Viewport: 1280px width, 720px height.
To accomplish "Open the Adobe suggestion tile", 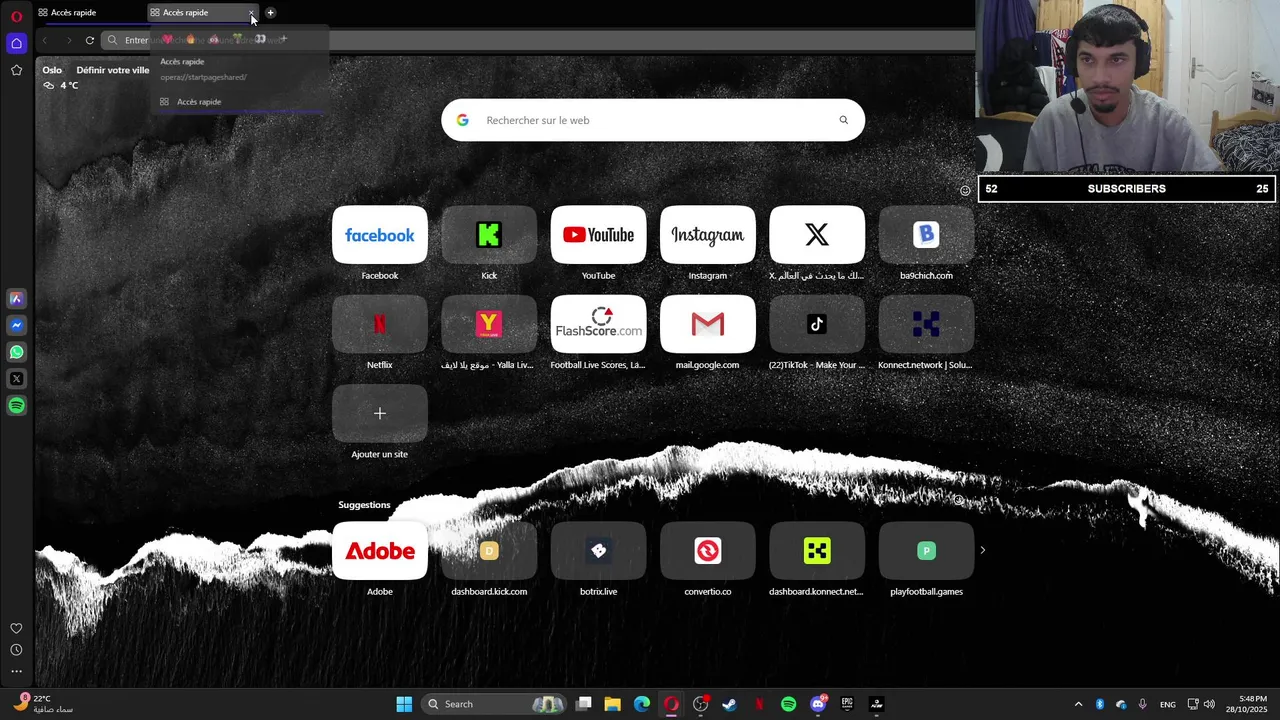I will click(x=380, y=550).
